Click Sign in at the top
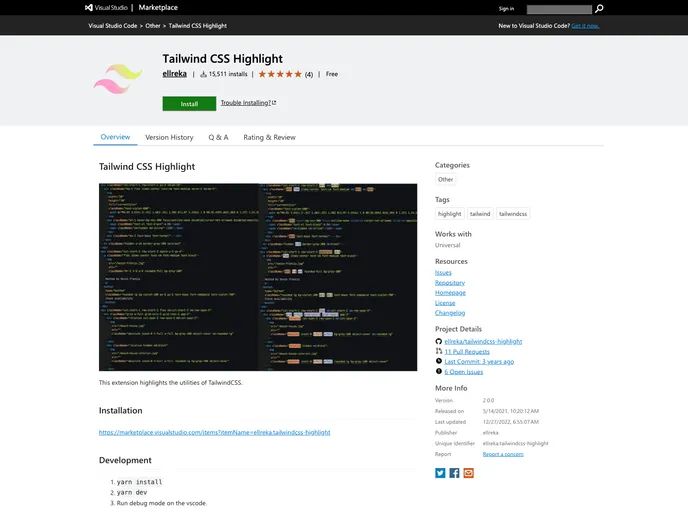Image resolution: width=688 pixels, height=512 pixels. click(x=506, y=9)
